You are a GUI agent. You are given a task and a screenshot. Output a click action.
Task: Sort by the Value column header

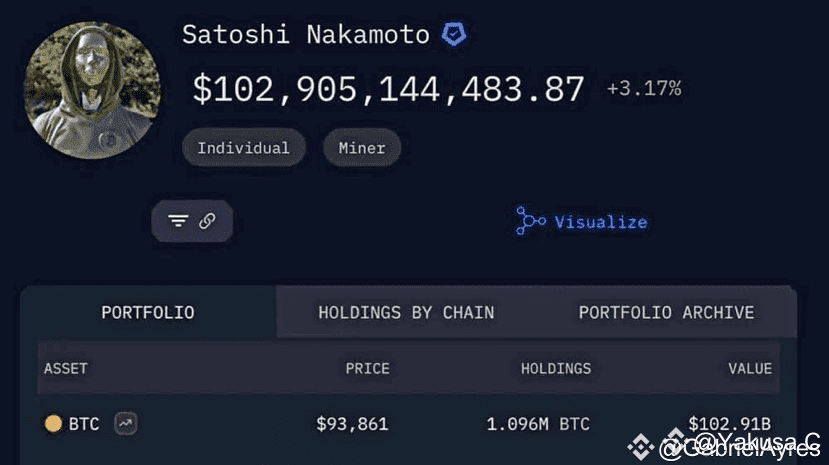(x=750, y=368)
